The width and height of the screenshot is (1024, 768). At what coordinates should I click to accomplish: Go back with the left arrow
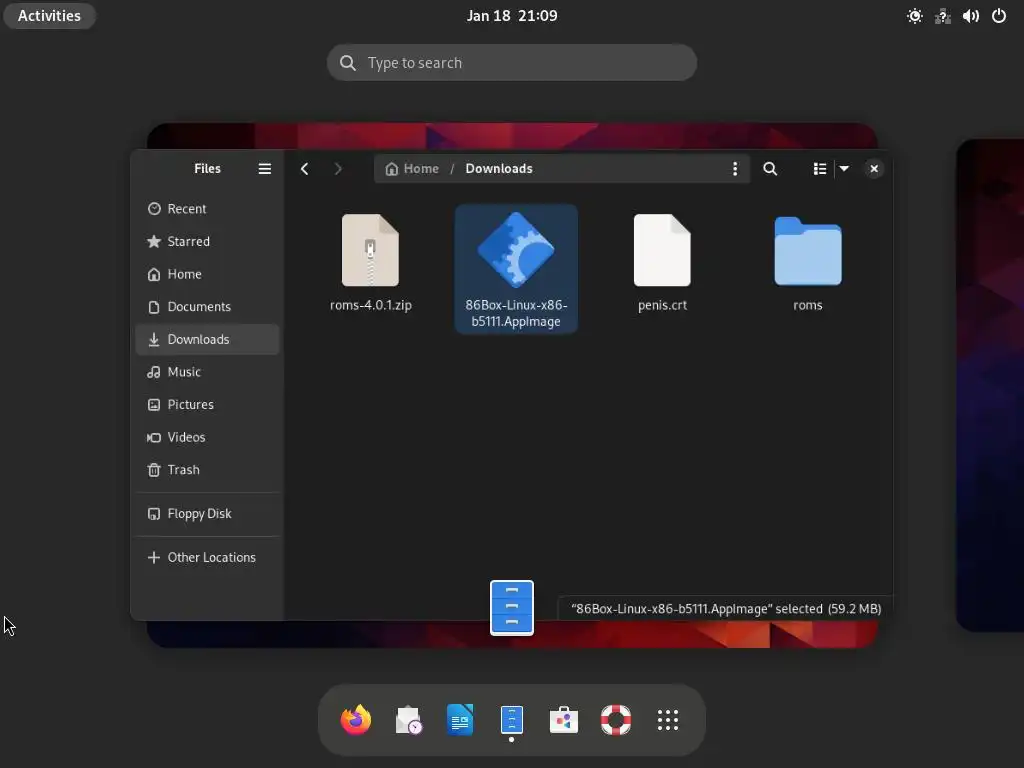[304, 168]
